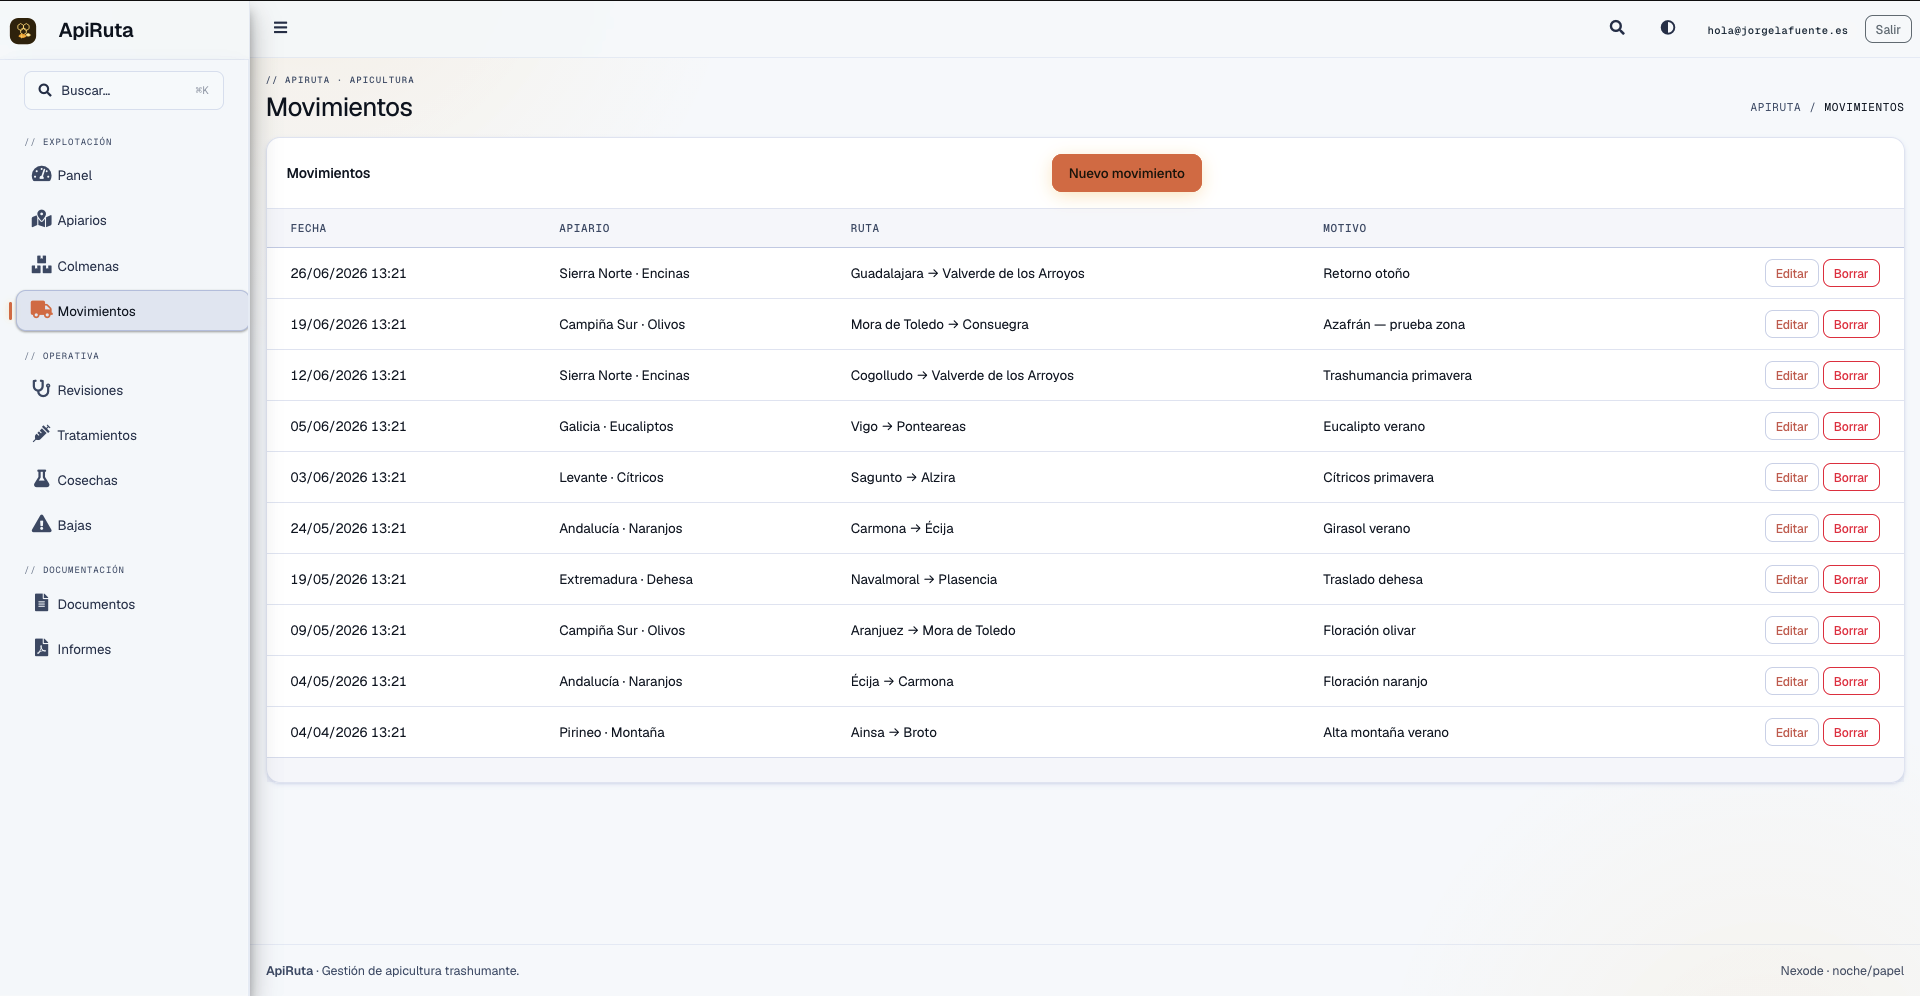The width and height of the screenshot is (1920, 996).
Task: Click the Revisiones stethoscope icon
Action: tap(41, 389)
